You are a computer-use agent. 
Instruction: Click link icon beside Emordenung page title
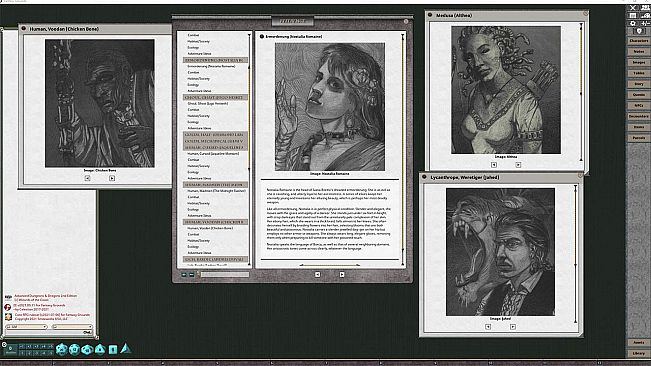262,37
